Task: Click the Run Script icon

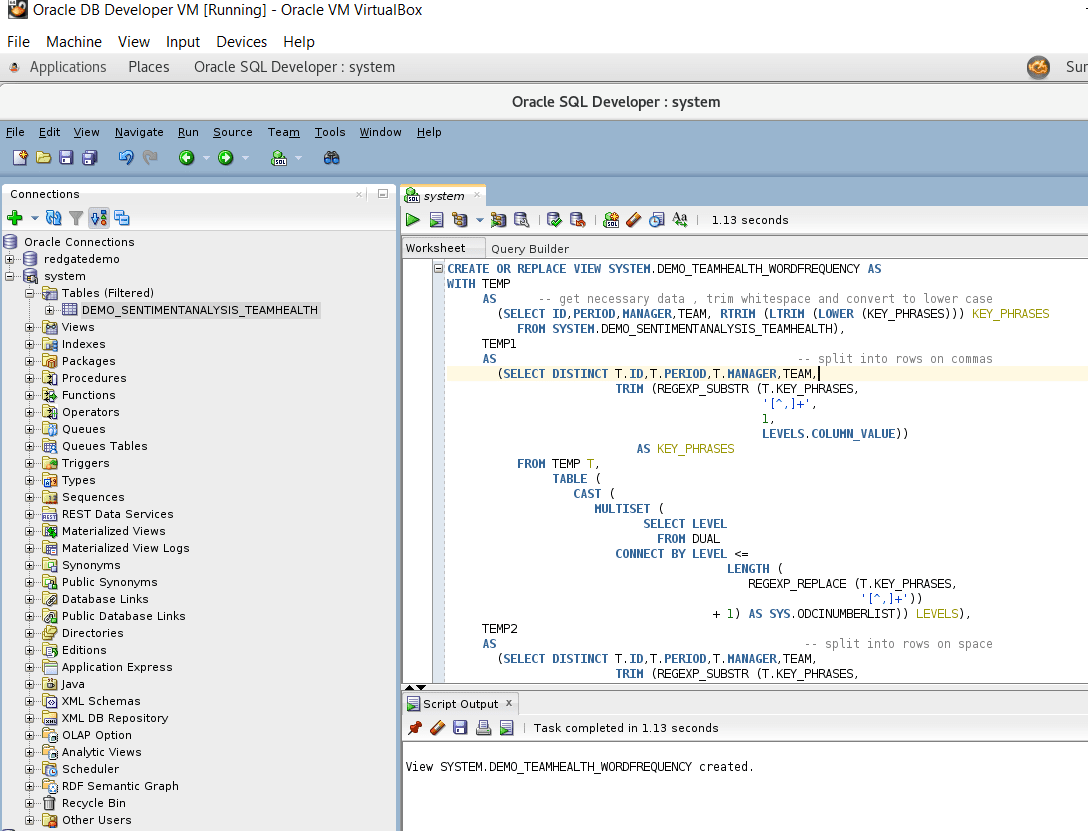Action: (436, 220)
